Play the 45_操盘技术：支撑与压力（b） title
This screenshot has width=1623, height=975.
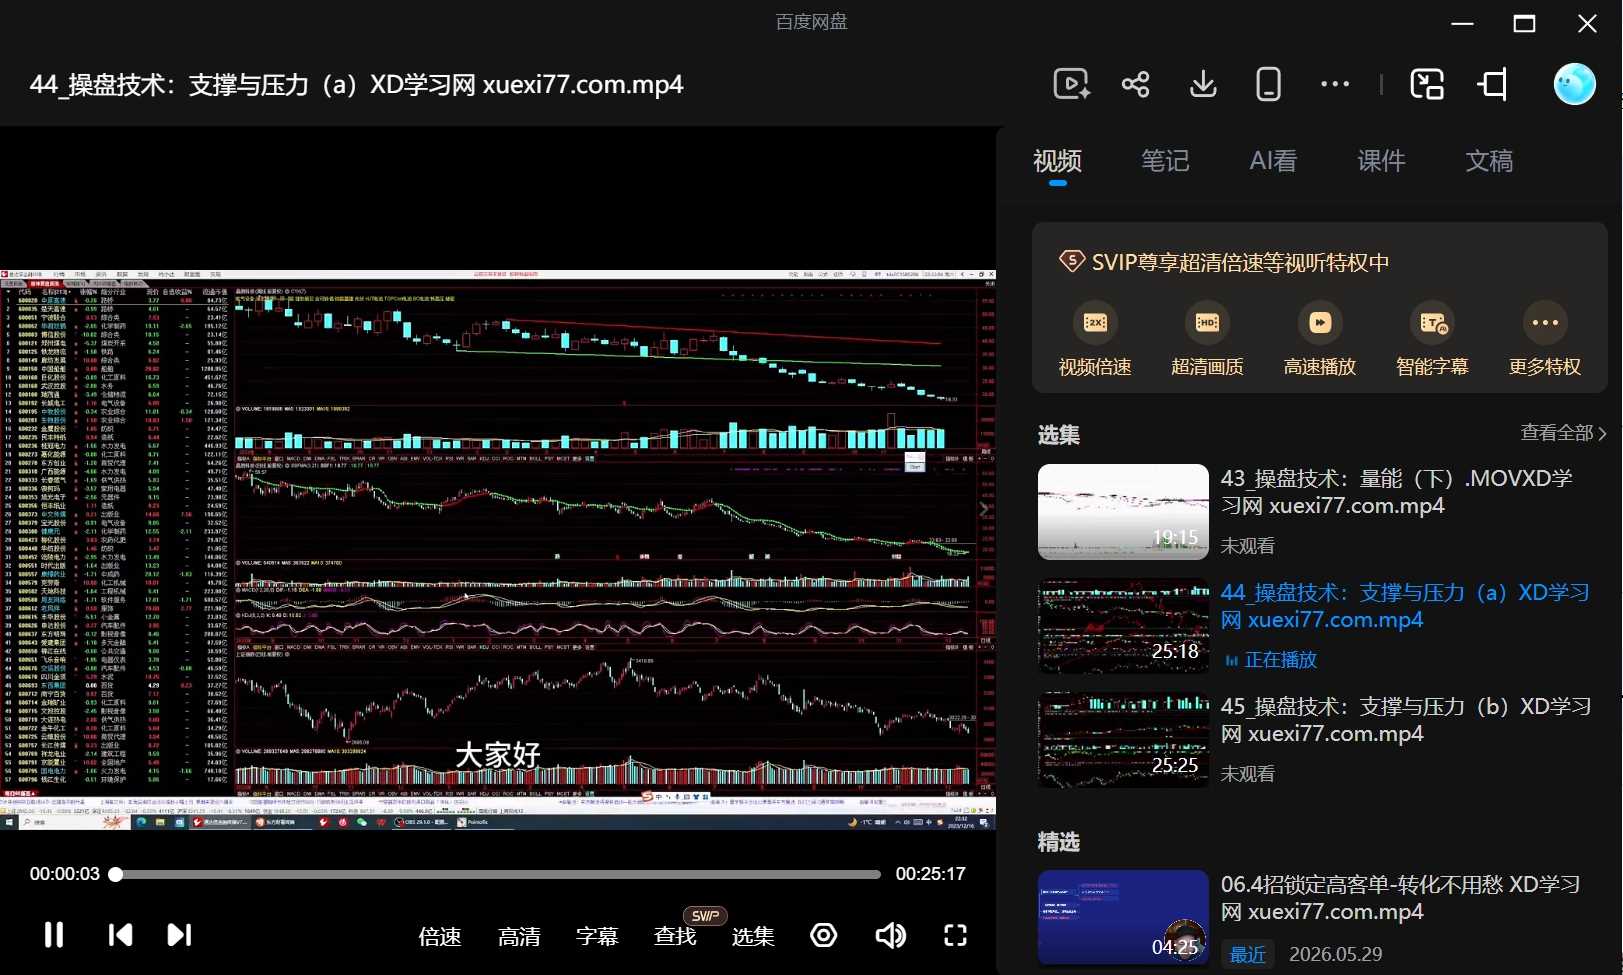pos(1406,720)
